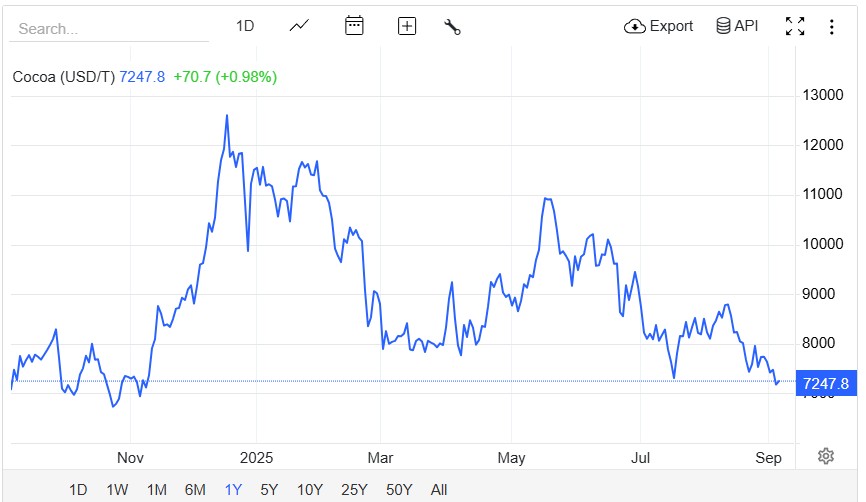
Task: Select the 5Y time range
Action: tap(269, 489)
